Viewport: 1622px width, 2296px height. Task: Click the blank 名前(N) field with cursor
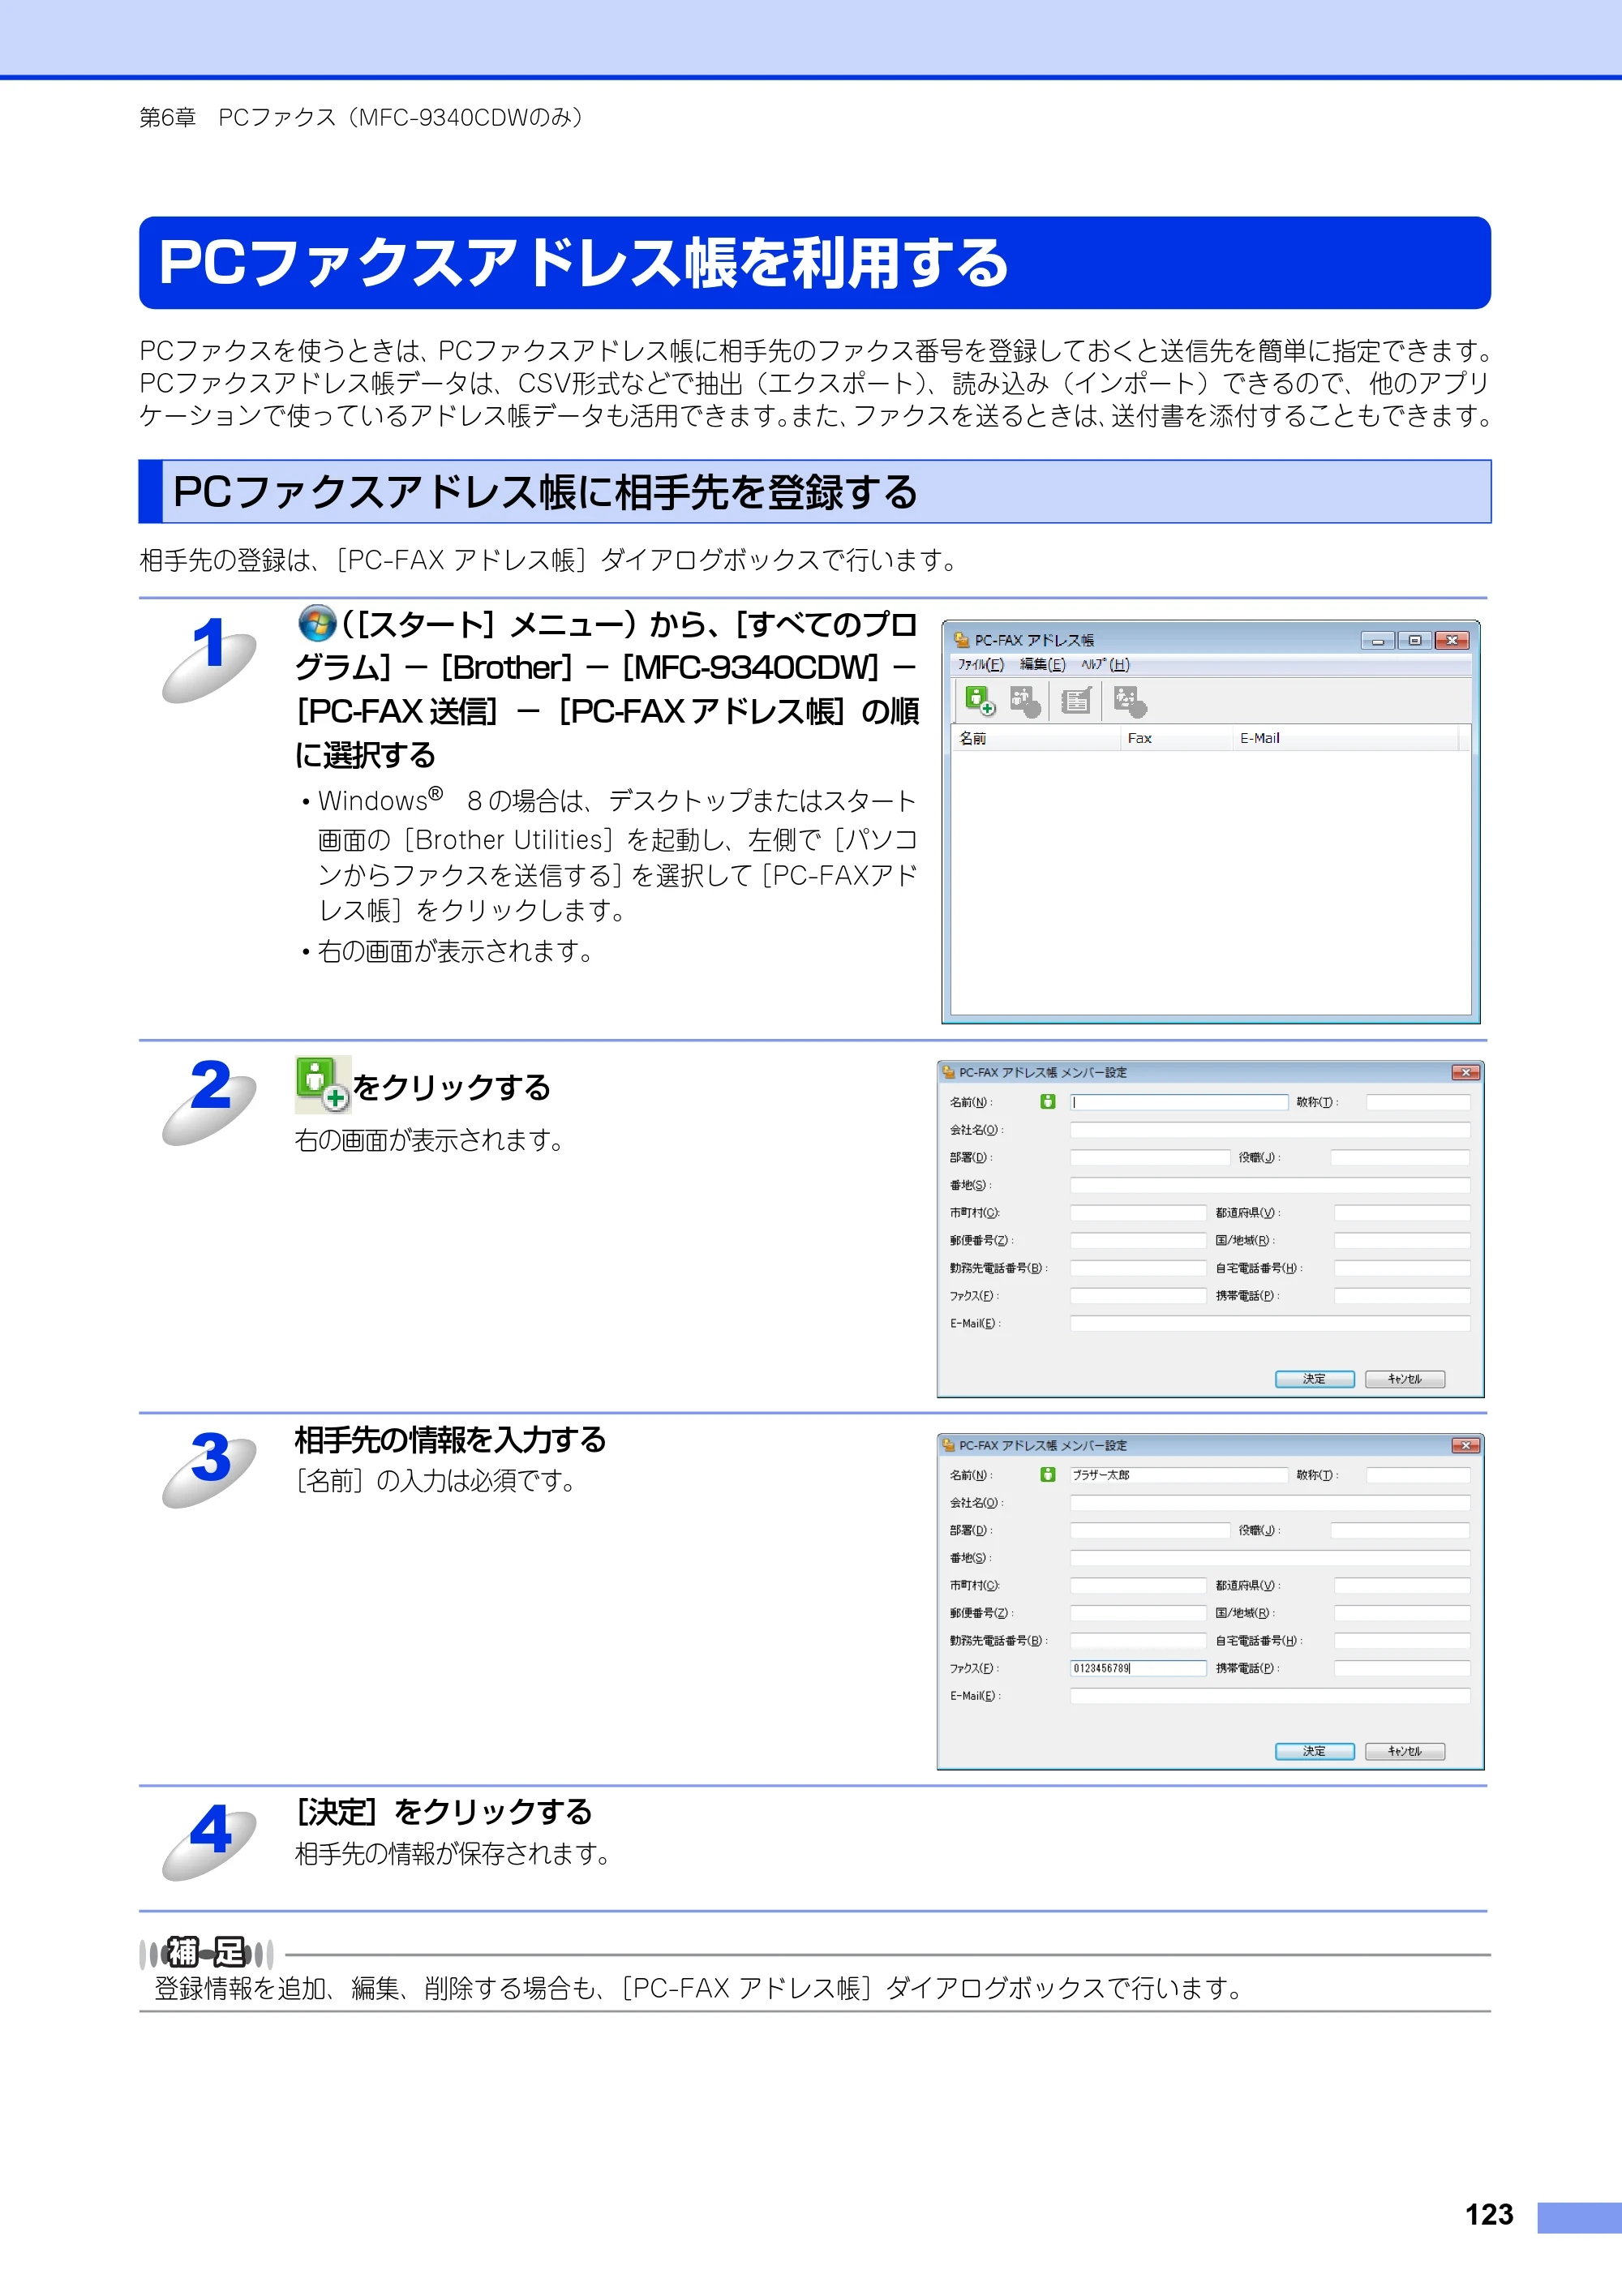point(1179,1102)
